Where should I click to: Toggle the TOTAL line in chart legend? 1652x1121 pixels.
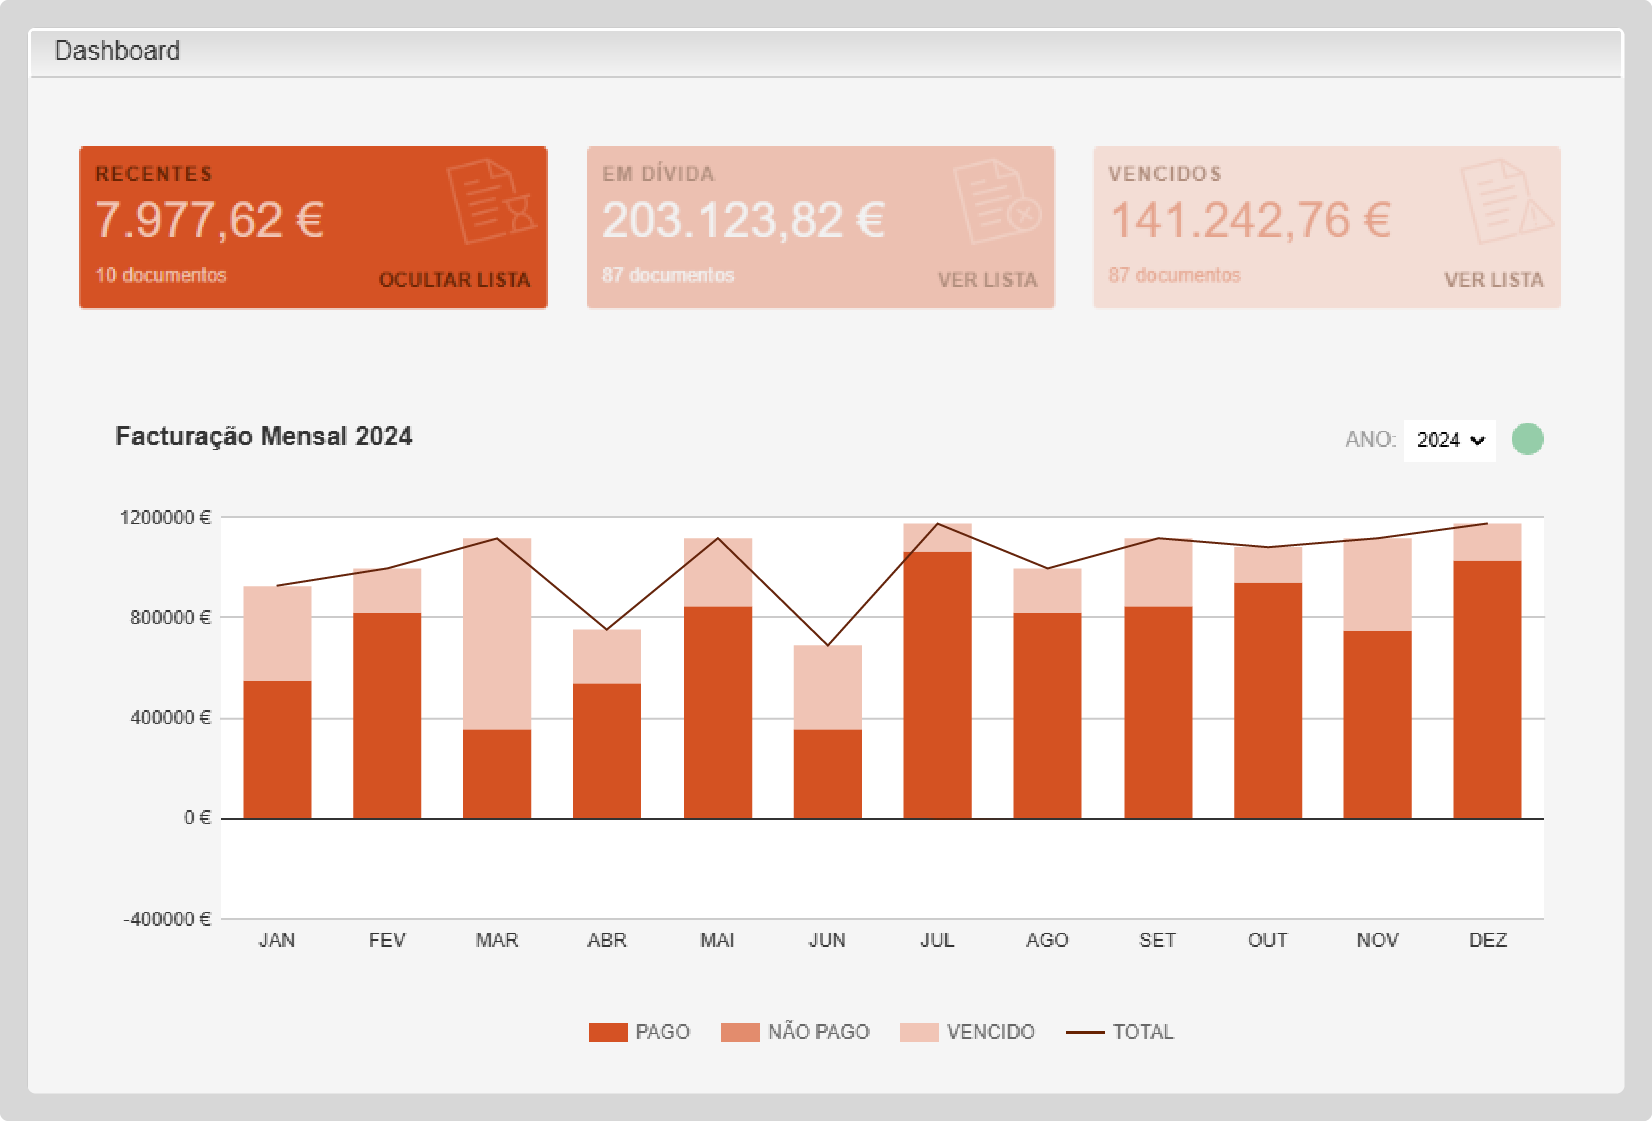click(x=1142, y=1032)
